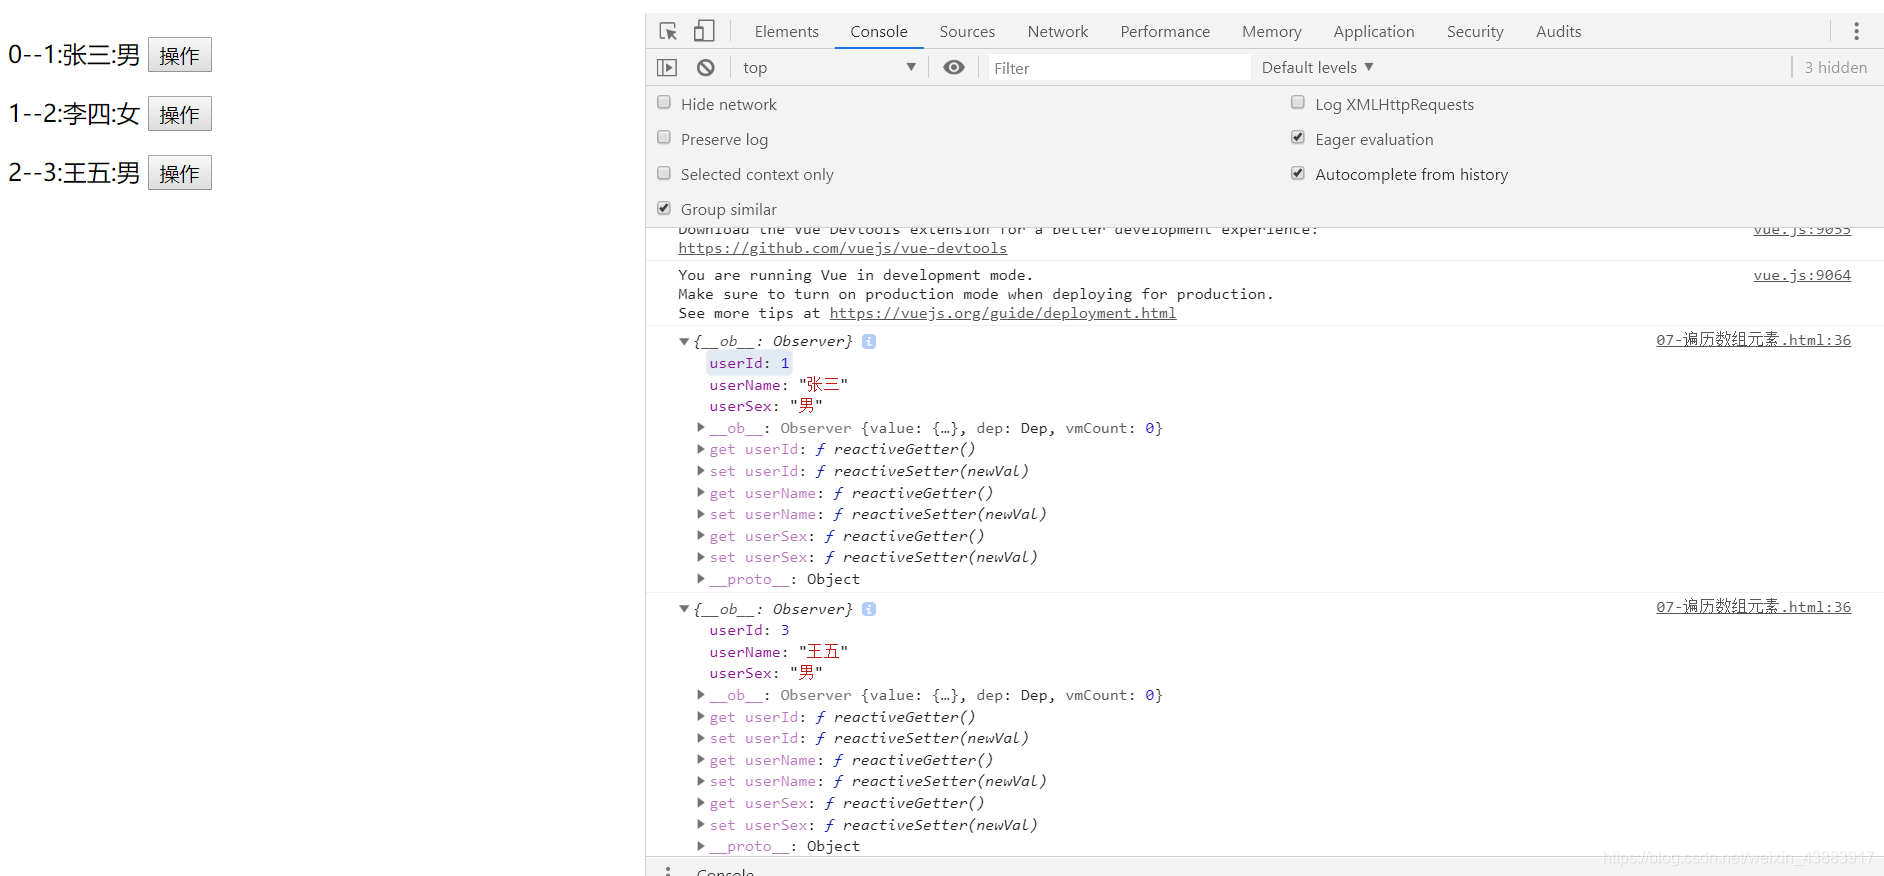Image resolution: width=1884 pixels, height=876 pixels.
Task: Toggle the device toolbar icon
Action: click(704, 31)
